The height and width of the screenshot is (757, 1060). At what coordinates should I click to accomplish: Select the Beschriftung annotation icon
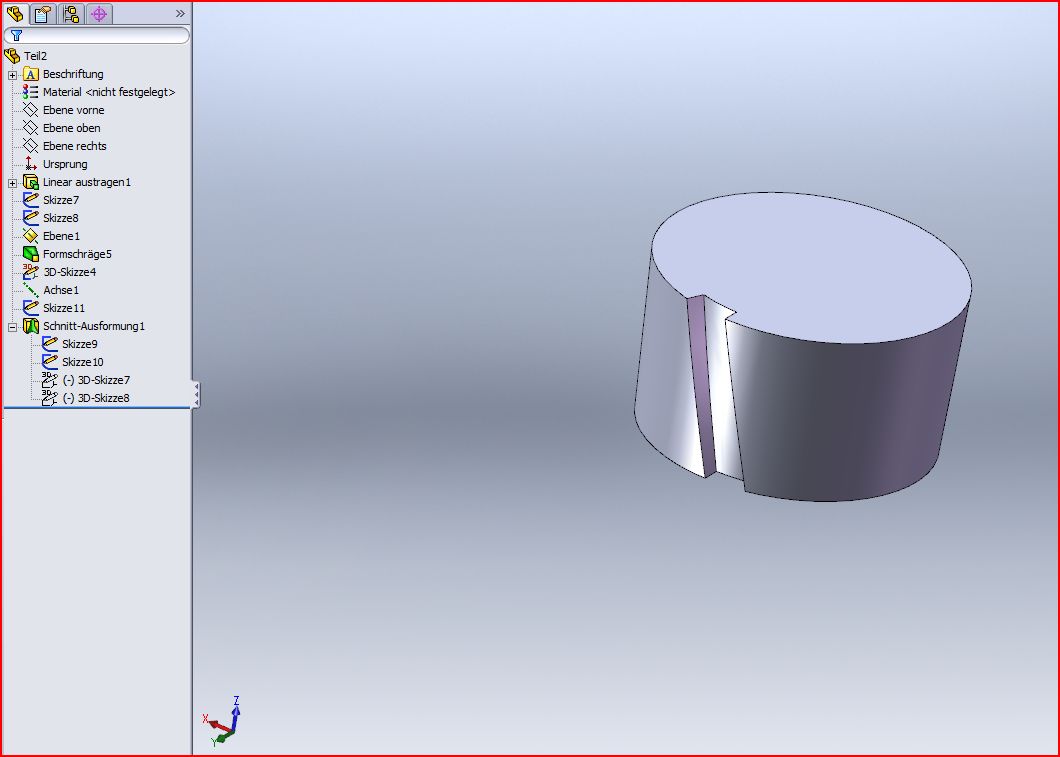tap(30, 74)
